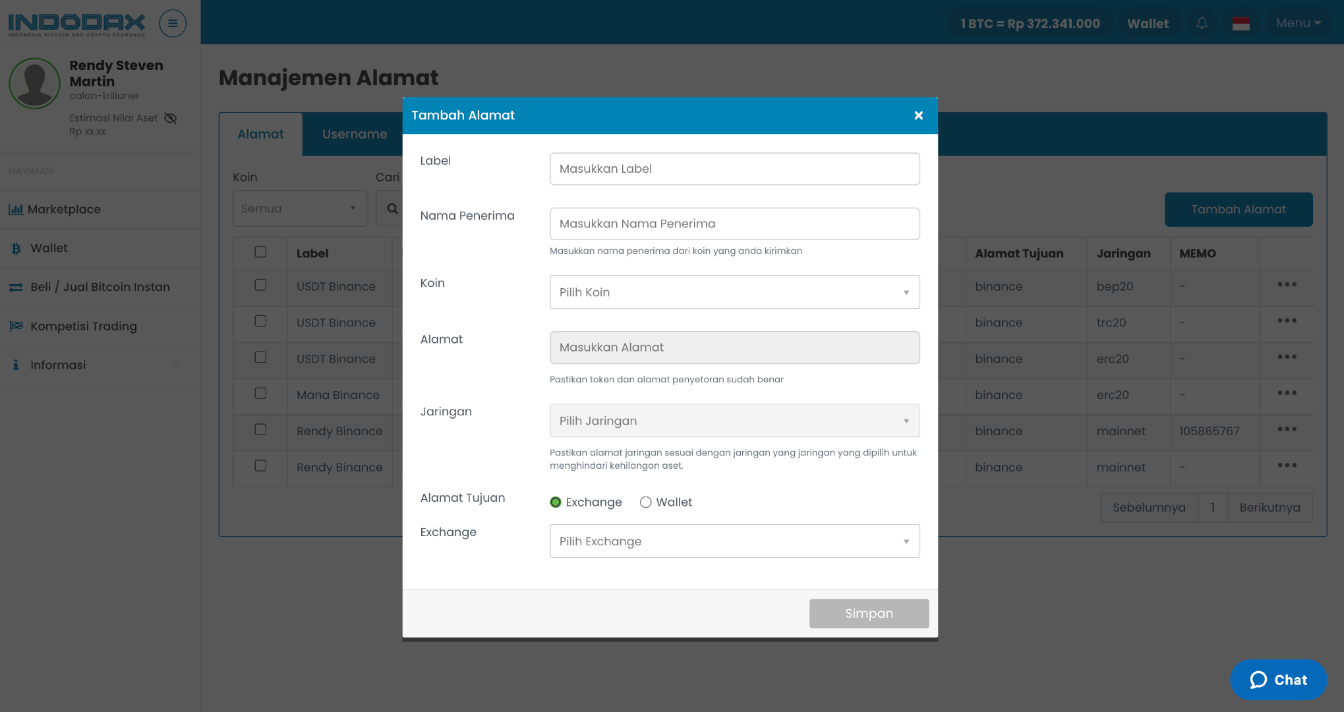Click the Simpan button
This screenshot has height=712, width=1344.
(868, 614)
